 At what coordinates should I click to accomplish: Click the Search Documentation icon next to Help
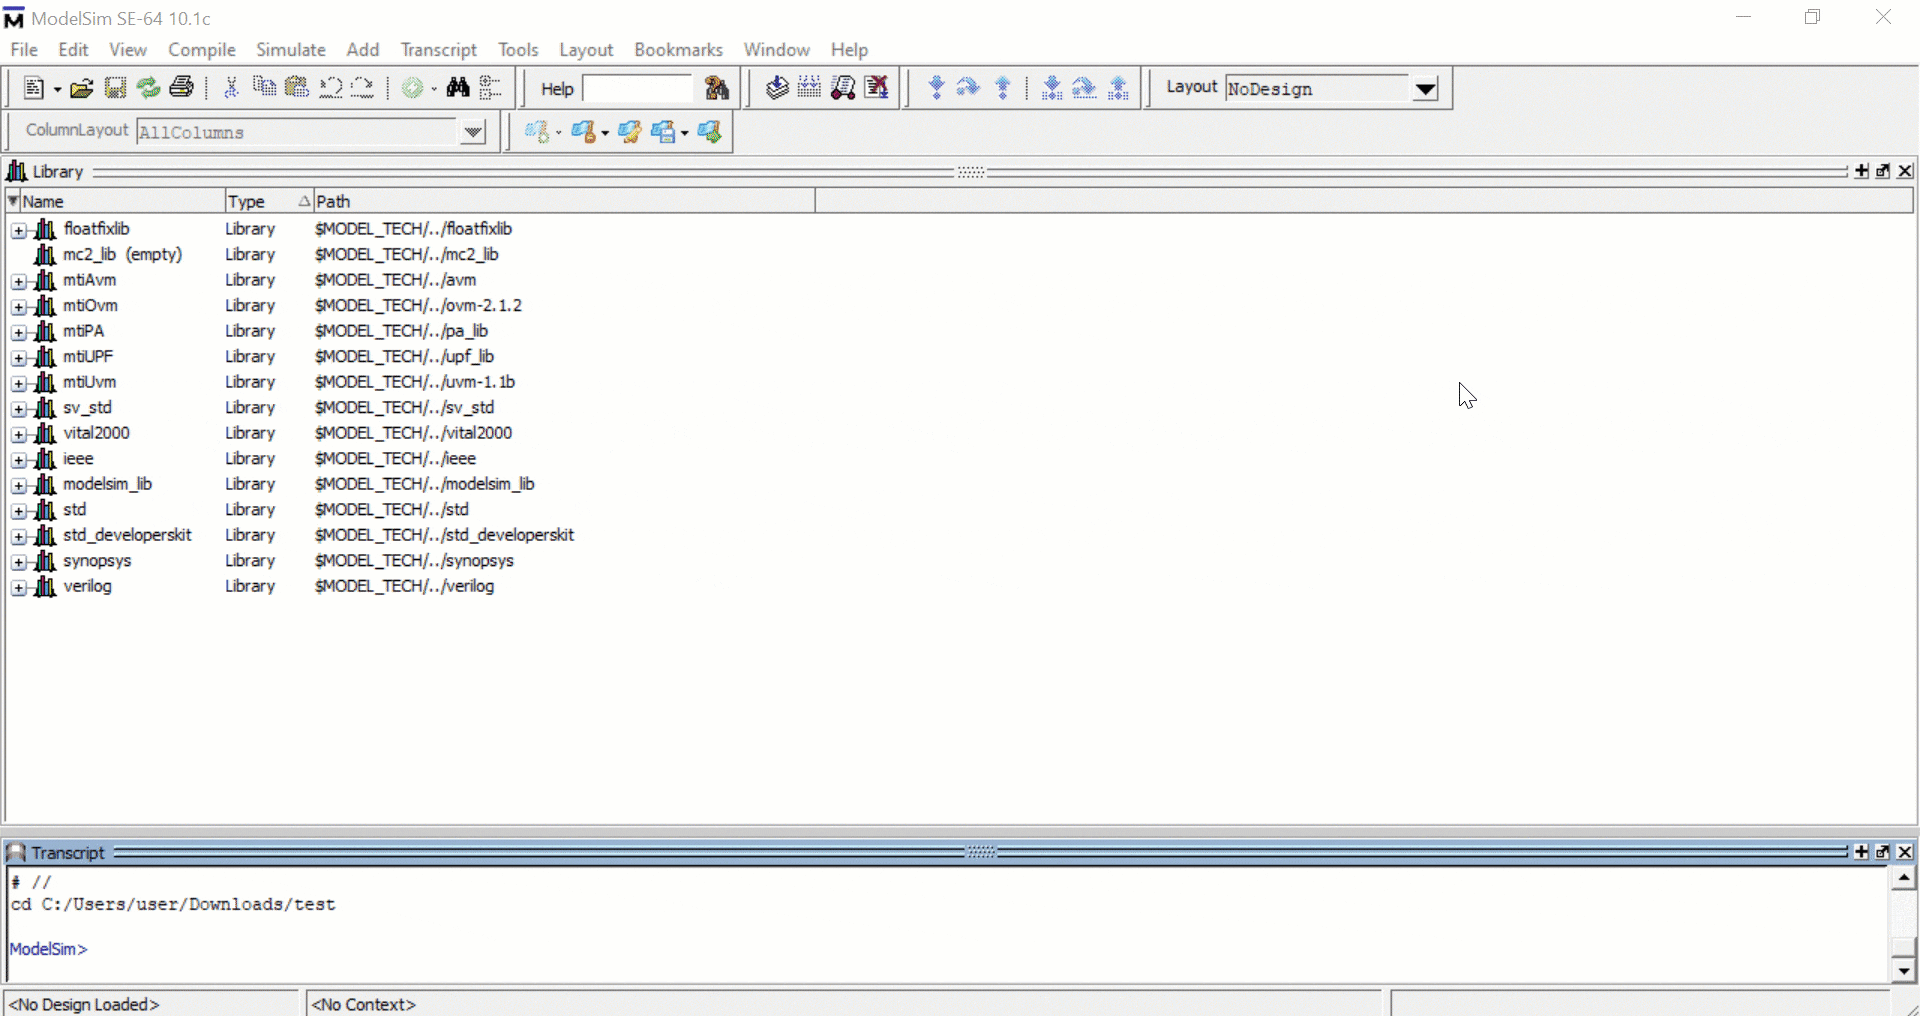tap(717, 88)
